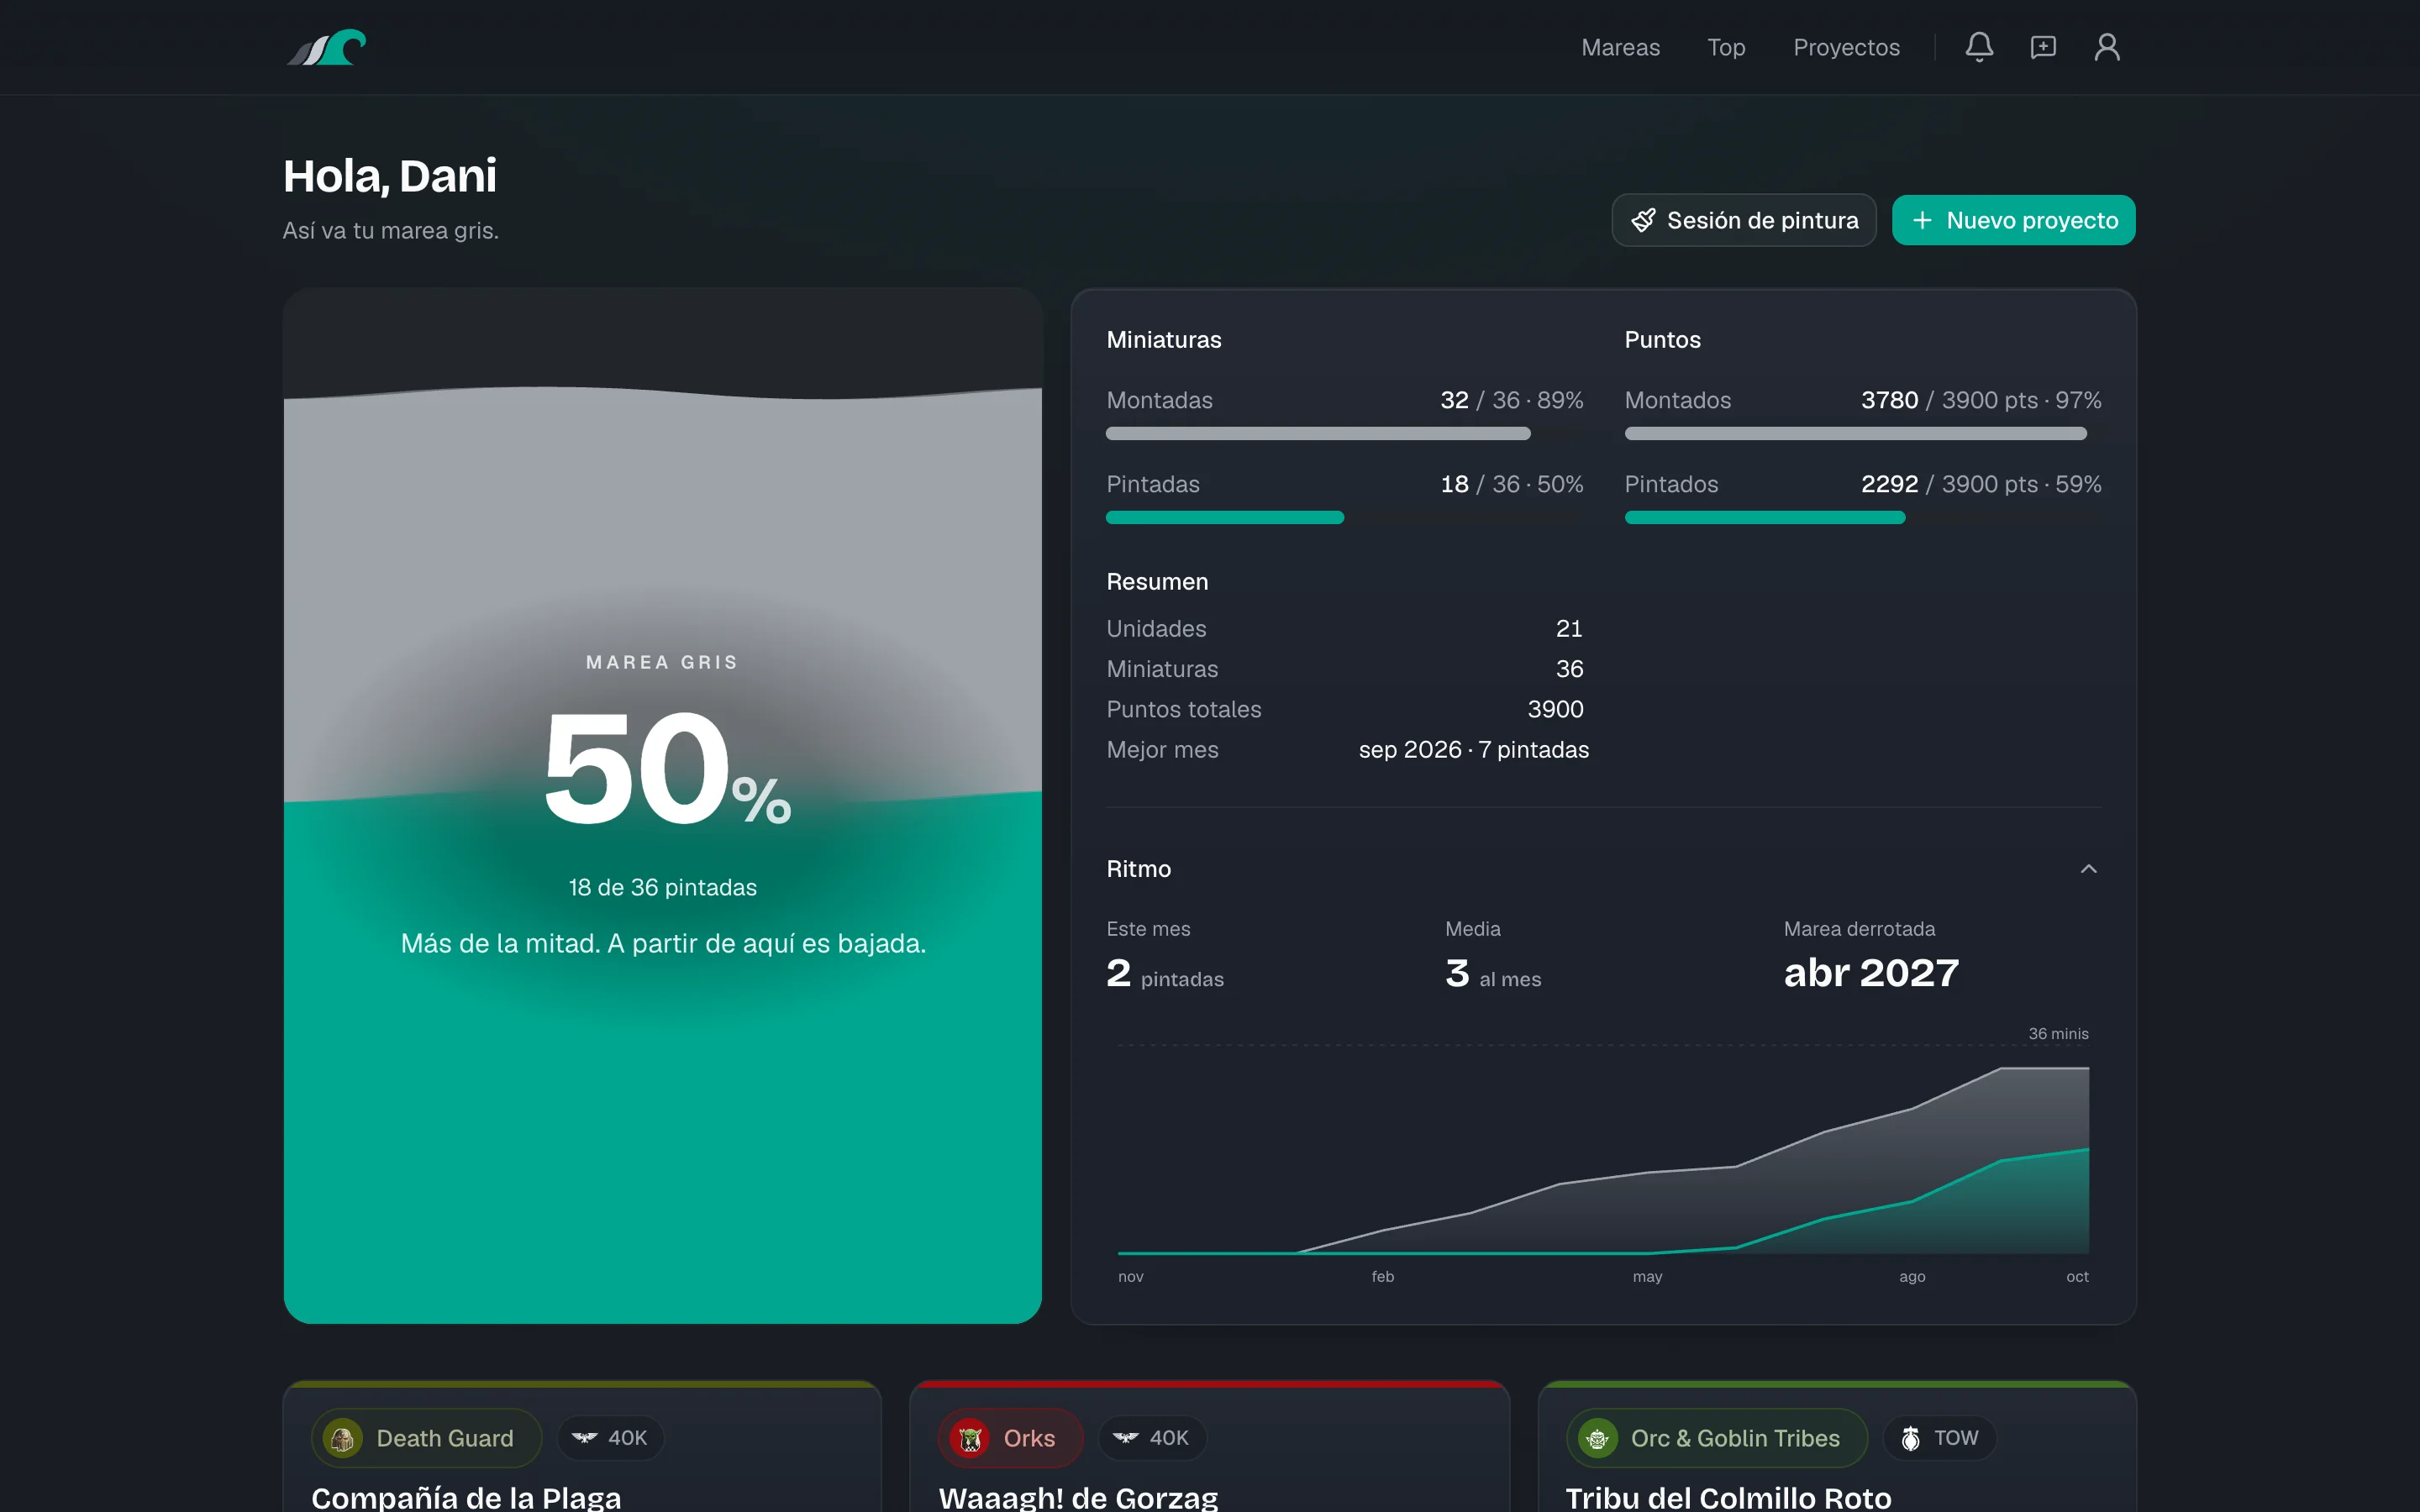Image resolution: width=2420 pixels, height=1512 pixels.
Task: Click the 40K badge beside Orks
Action: 1152,1438
